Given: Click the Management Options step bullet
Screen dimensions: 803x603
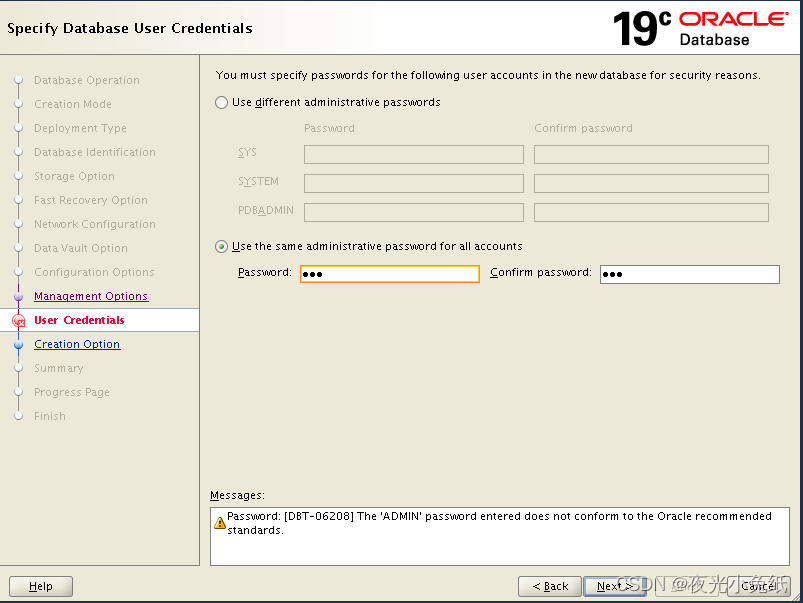Looking at the screenshot, I should coord(18,297).
